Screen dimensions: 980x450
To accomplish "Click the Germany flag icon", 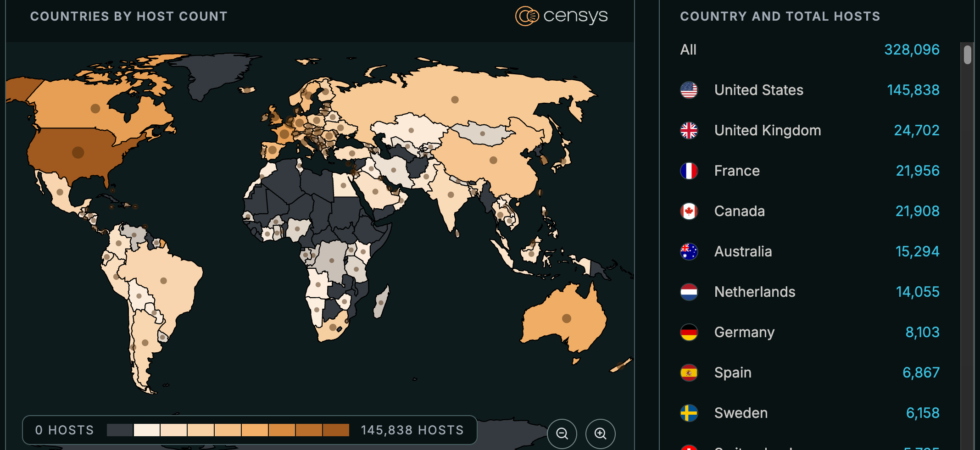I will (689, 332).
